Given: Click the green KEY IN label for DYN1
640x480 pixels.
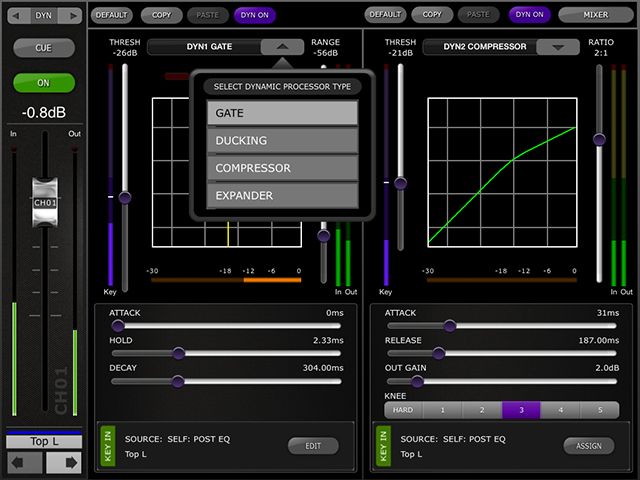Looking at the screenshot, I should [107, 446].
